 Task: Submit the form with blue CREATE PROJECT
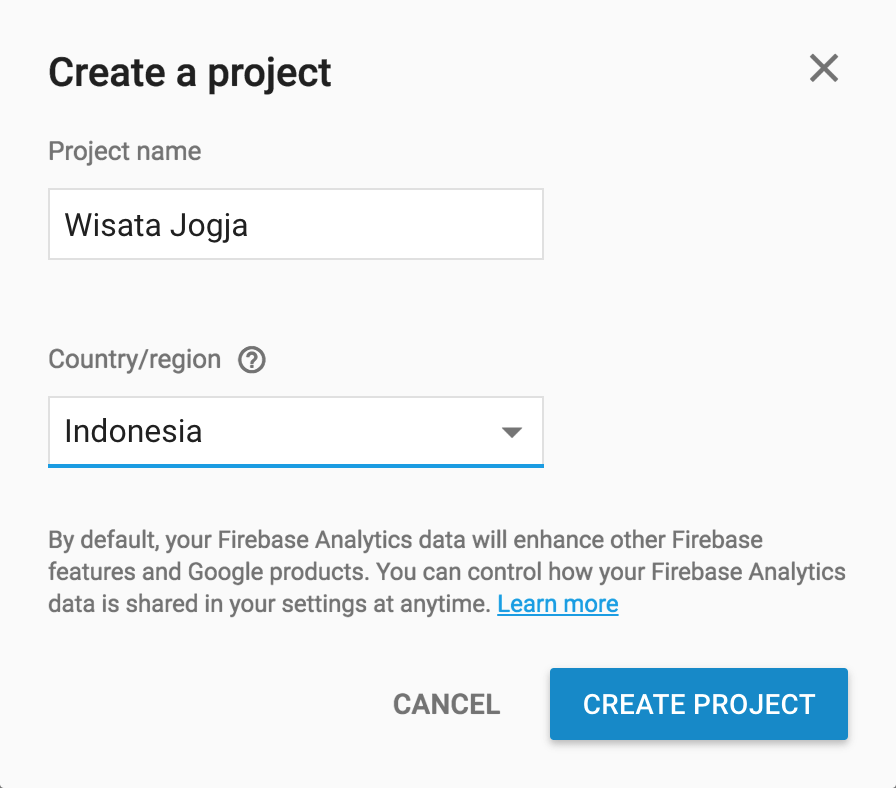point(699,704)
